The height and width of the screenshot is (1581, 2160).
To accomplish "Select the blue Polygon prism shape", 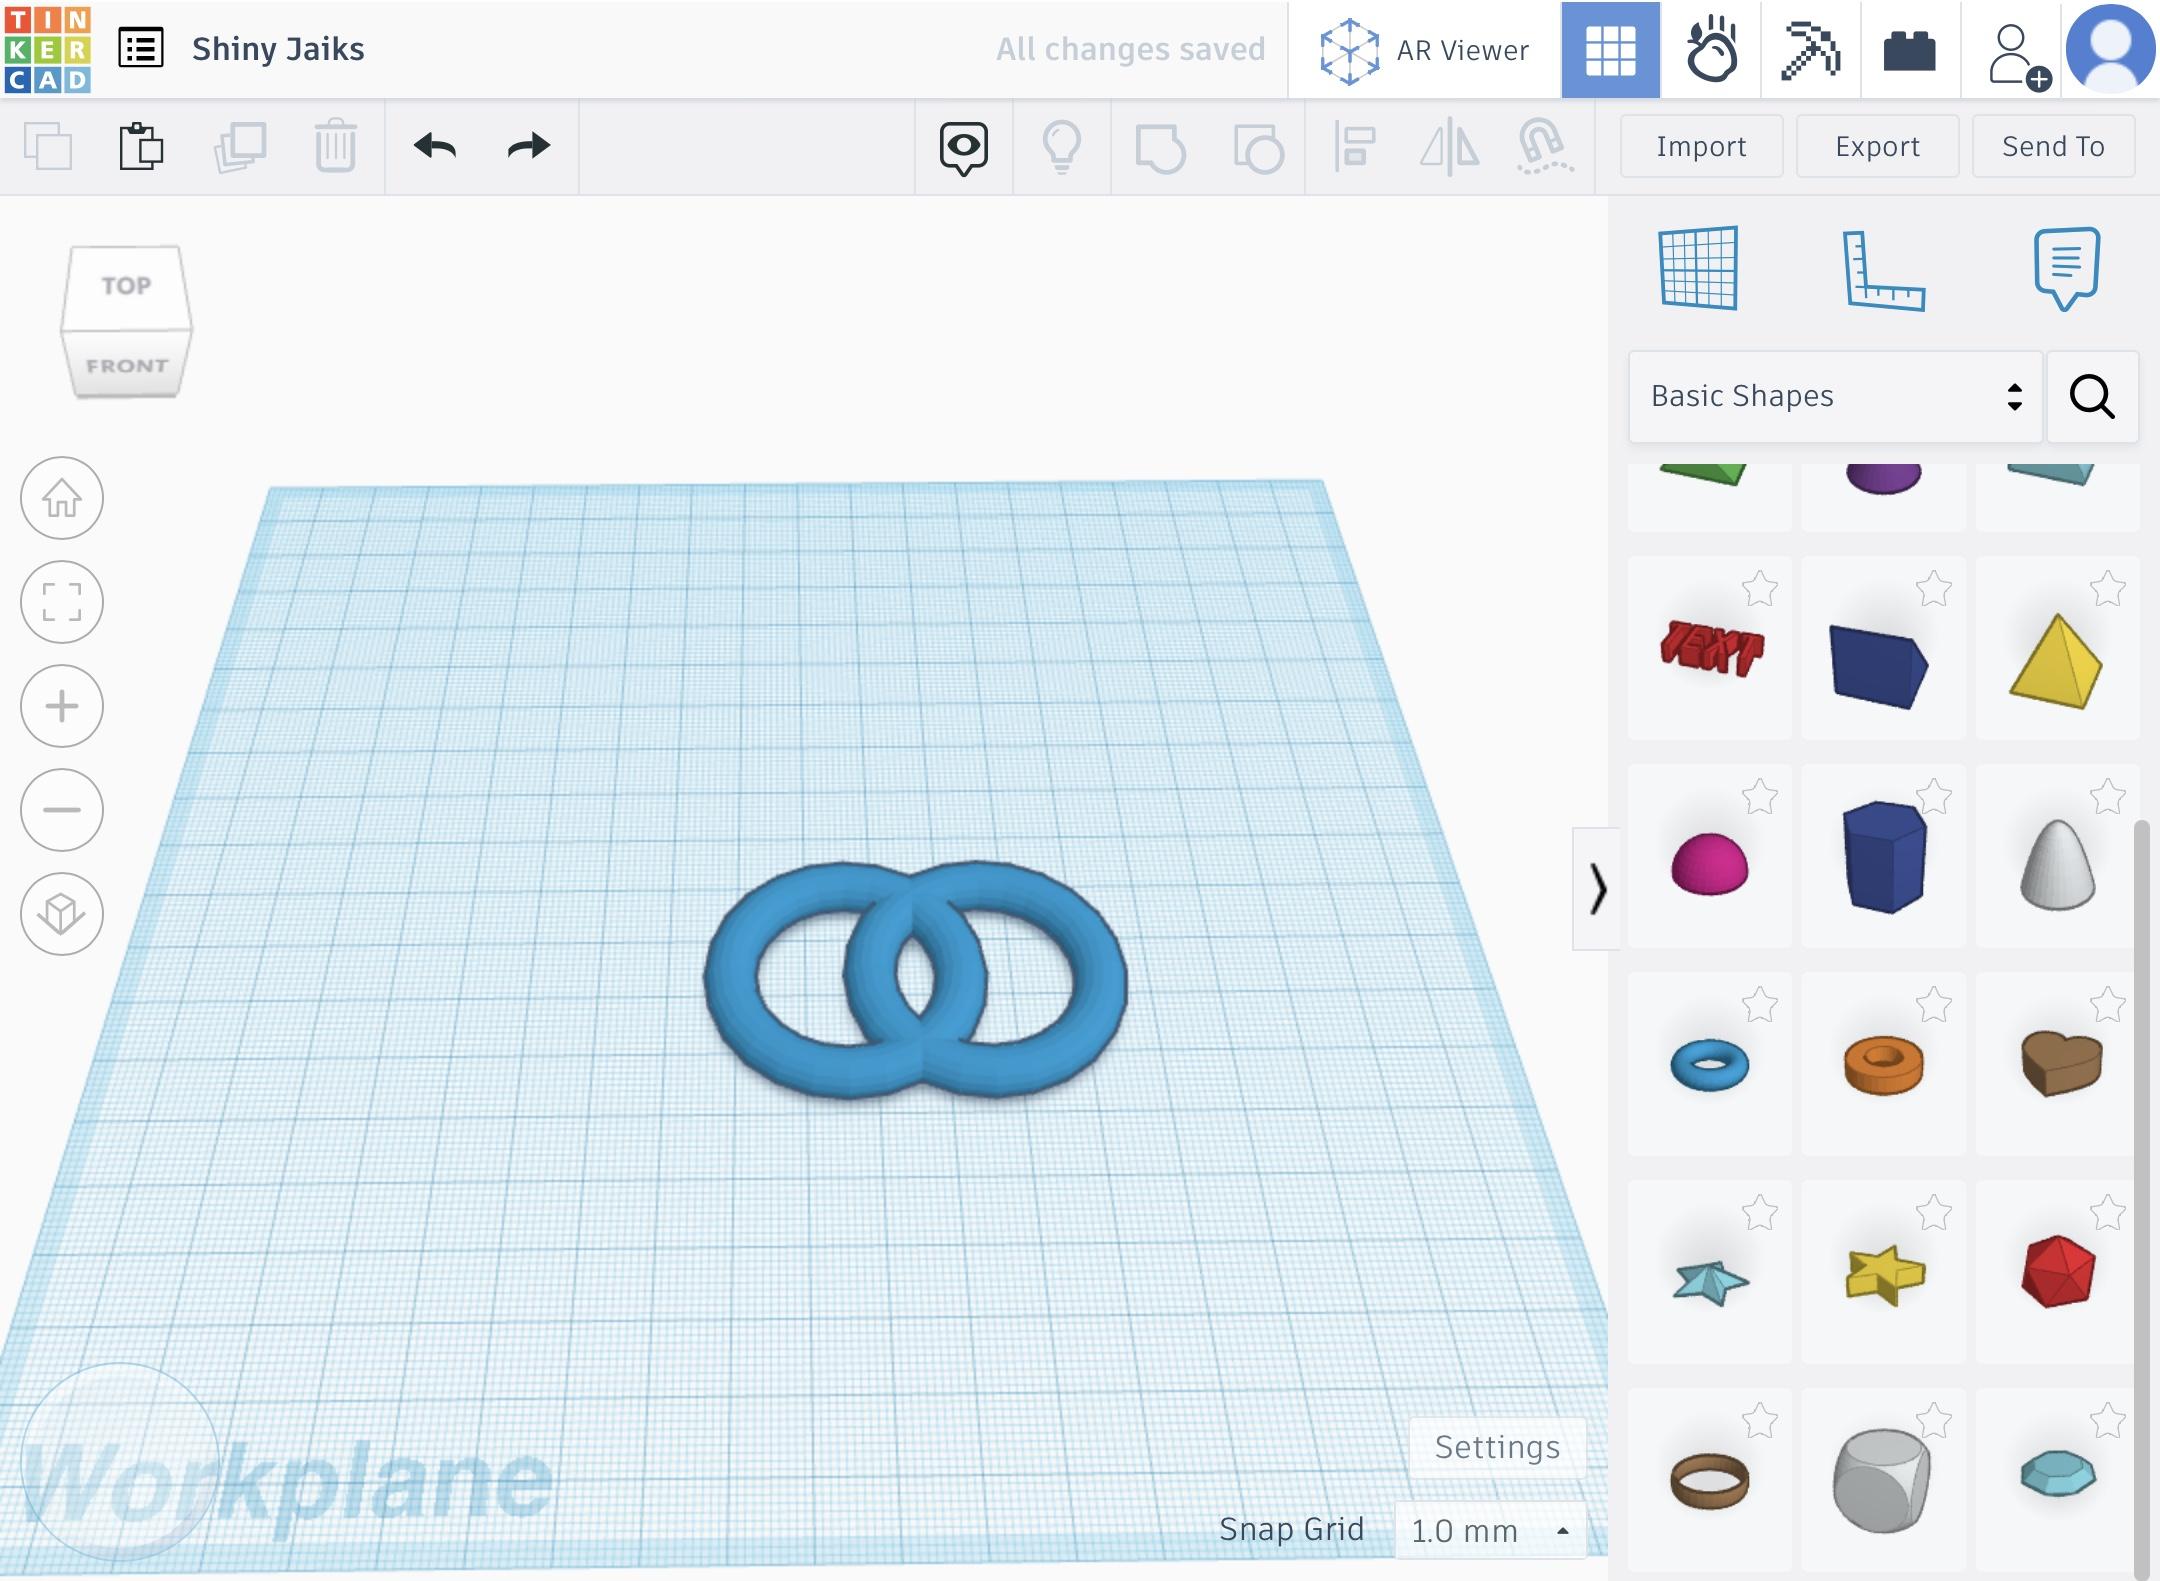I will [x=1883, y=857].
